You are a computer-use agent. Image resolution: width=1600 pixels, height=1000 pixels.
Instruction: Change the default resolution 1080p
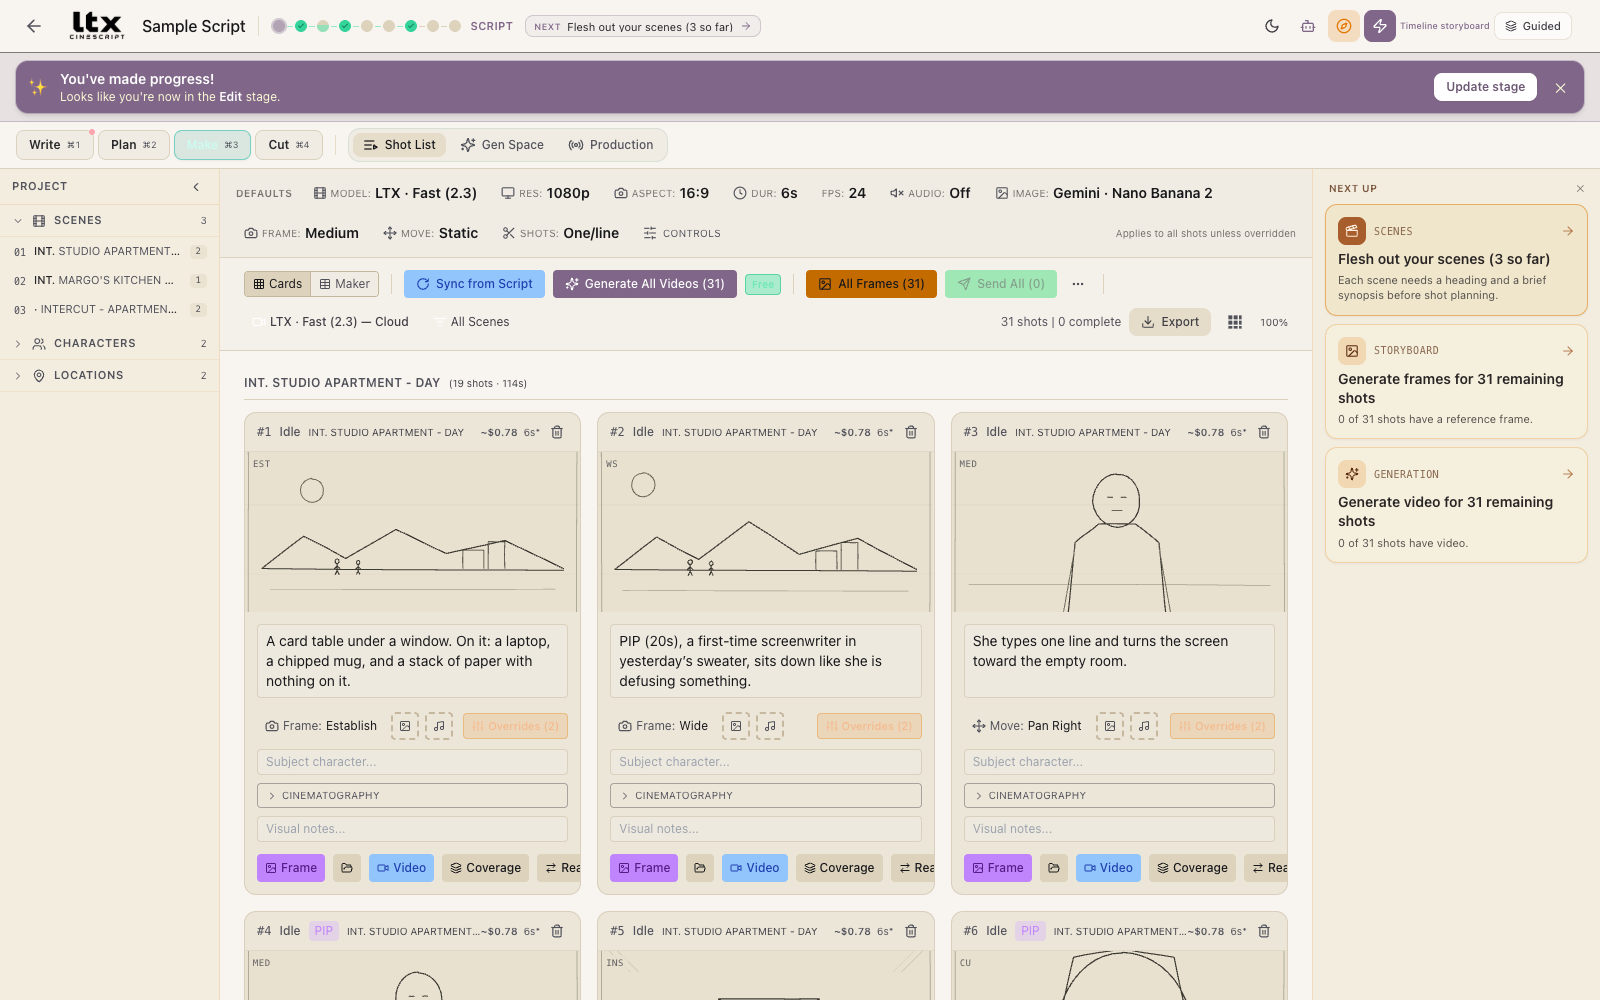tap(545, 193)
